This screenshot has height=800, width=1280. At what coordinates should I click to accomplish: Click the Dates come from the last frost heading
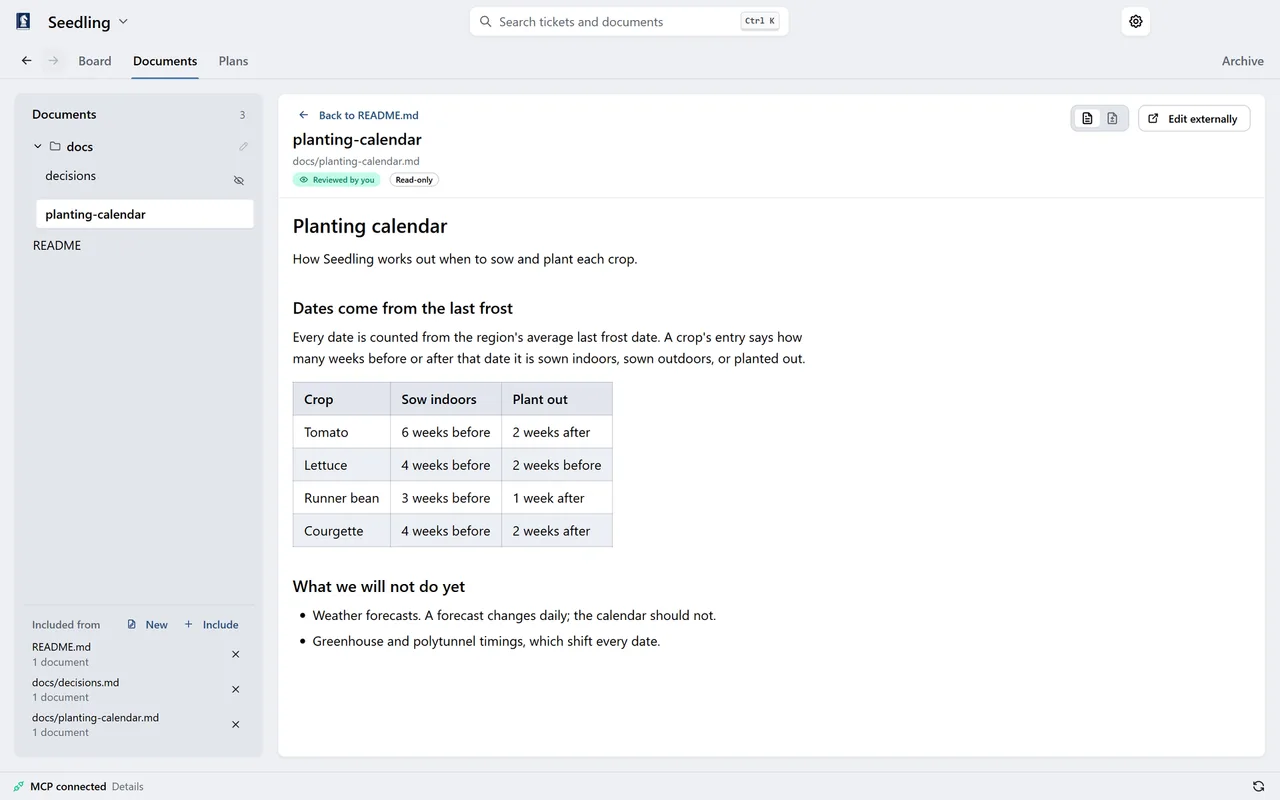pyautogui.click(x=403, y=308)
